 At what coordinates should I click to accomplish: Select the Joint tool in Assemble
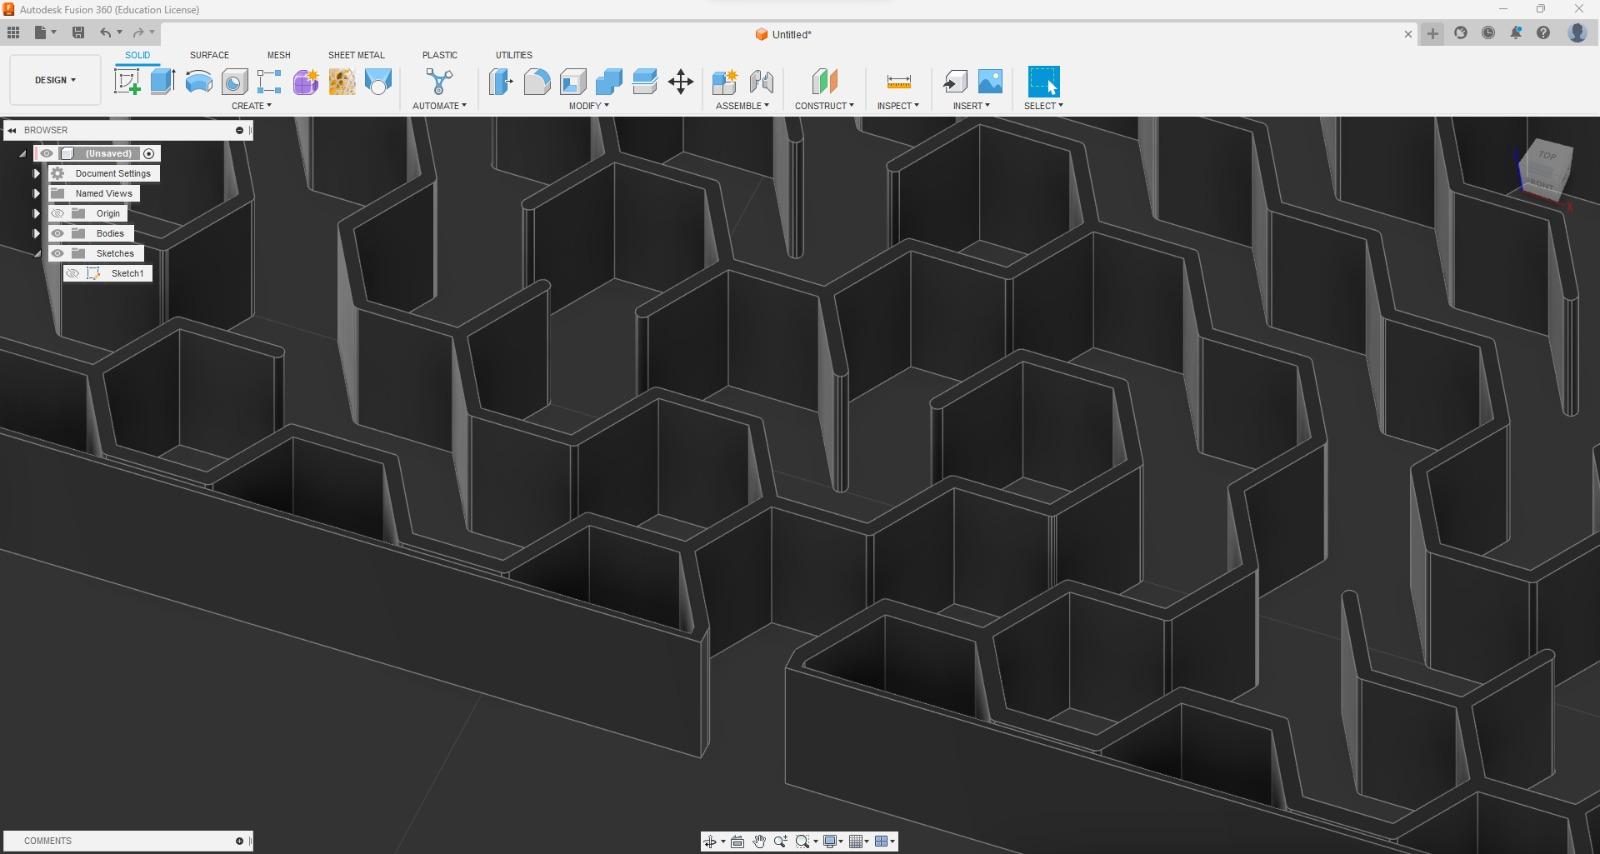761,81
